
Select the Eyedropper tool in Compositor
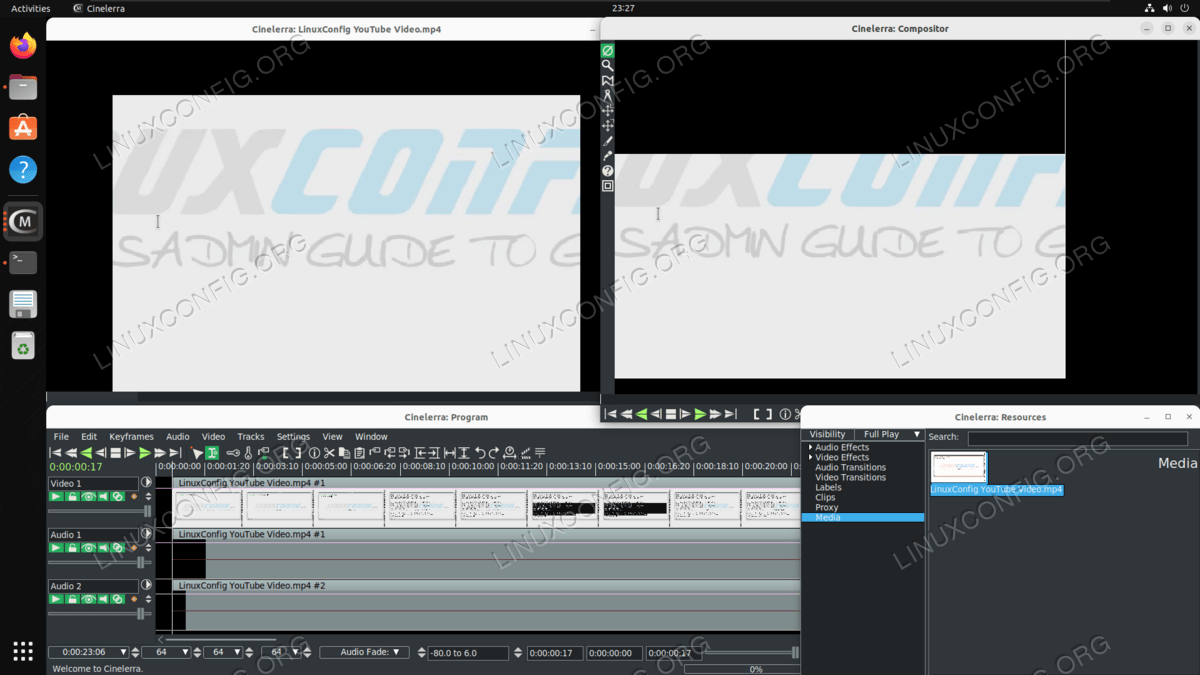(607, 156)
